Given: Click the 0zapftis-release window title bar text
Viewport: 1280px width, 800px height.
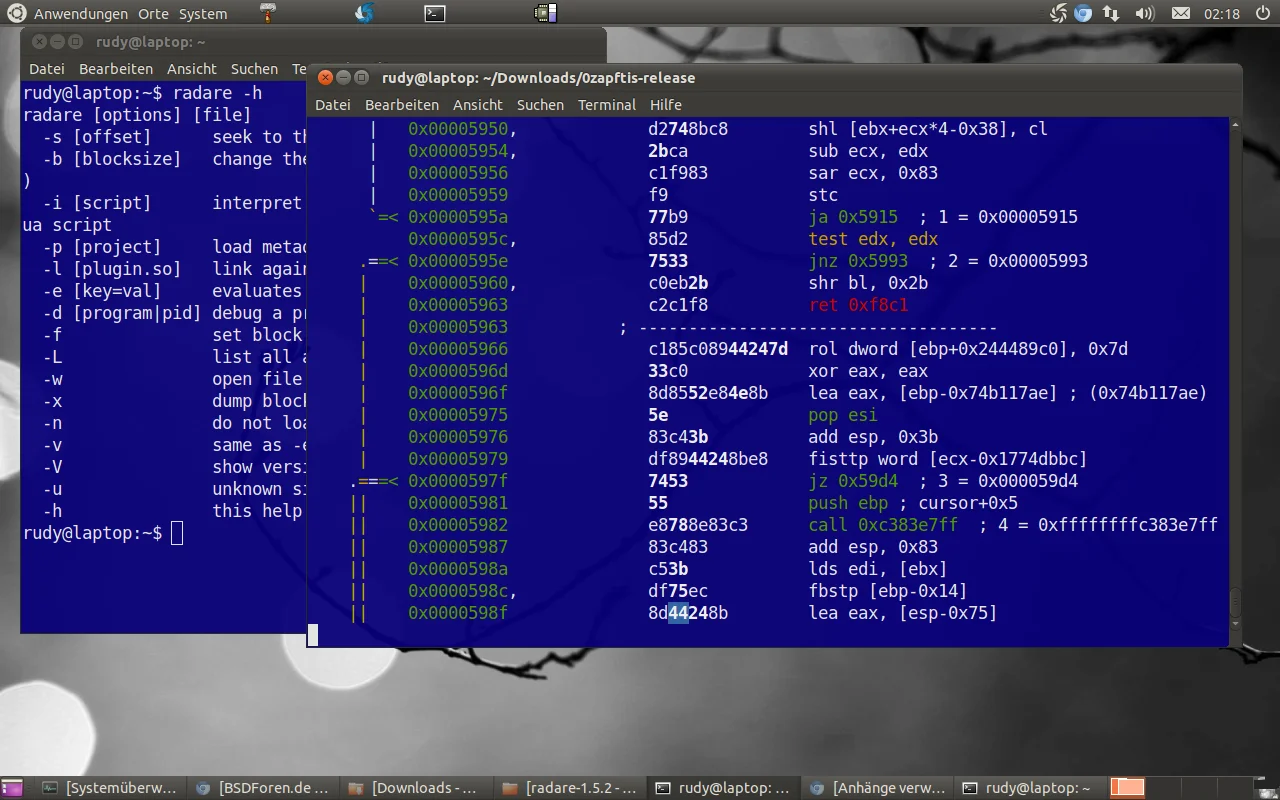Looking at the screenshot, I should [538, 77].
